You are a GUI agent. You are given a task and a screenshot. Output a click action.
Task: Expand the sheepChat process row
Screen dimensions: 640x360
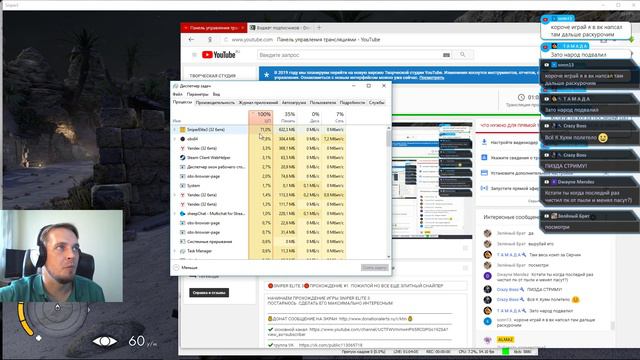coord(175,213)
